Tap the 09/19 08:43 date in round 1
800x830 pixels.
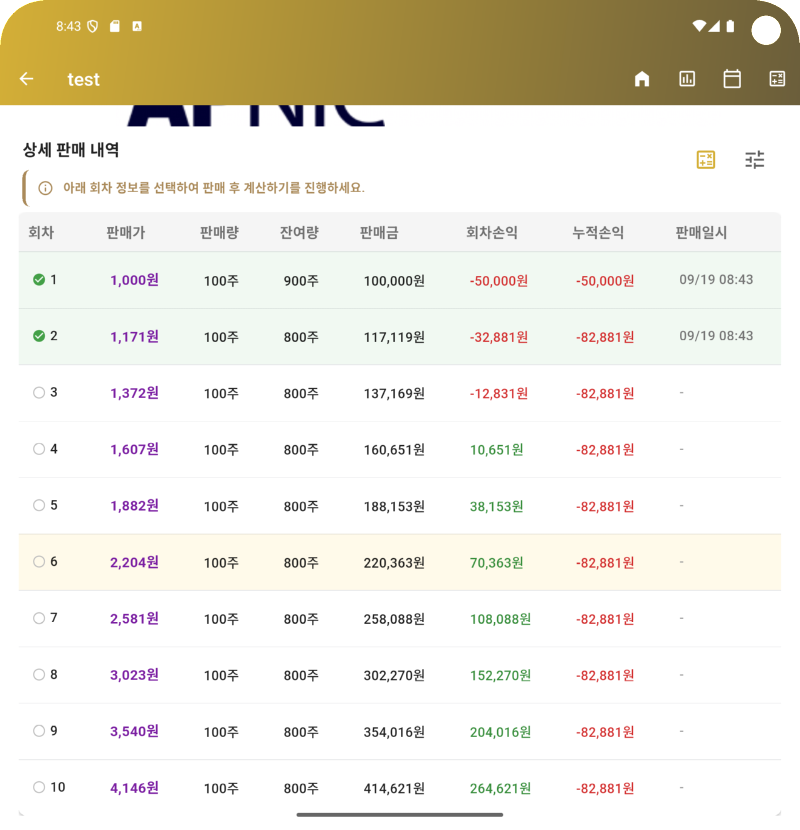(x=716, y=280)
